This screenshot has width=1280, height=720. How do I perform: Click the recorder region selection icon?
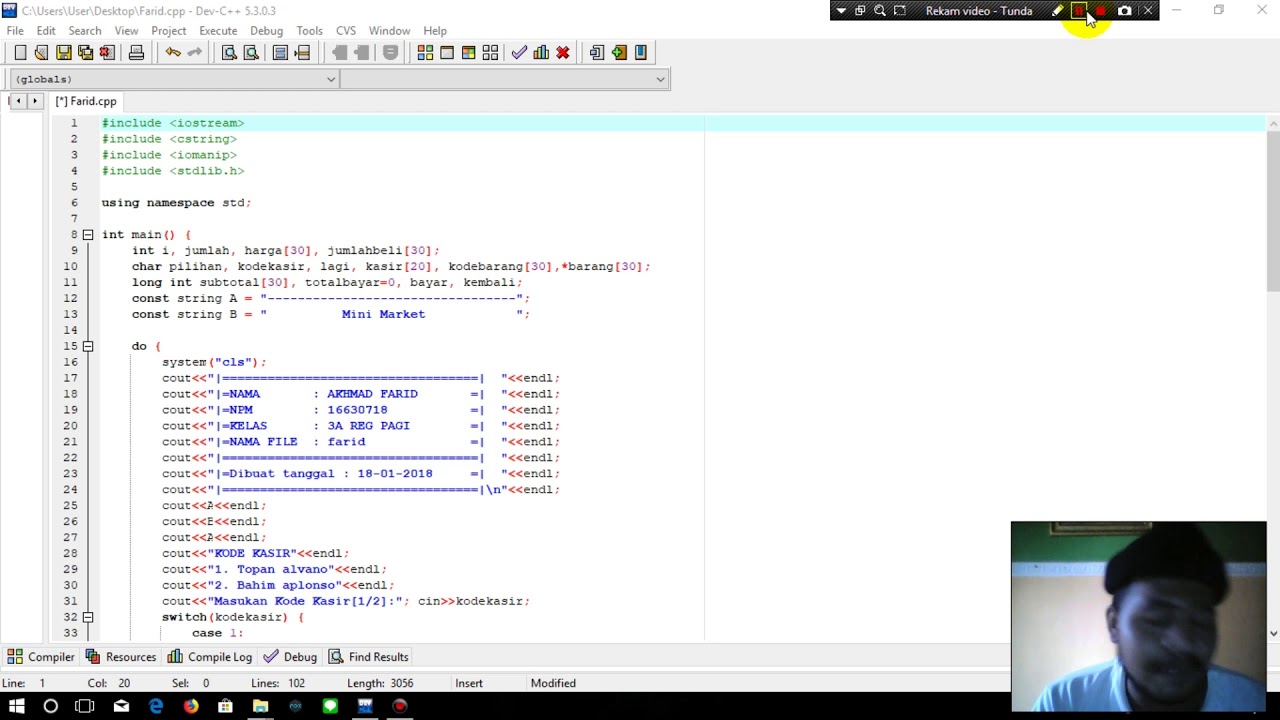(900, 11)
